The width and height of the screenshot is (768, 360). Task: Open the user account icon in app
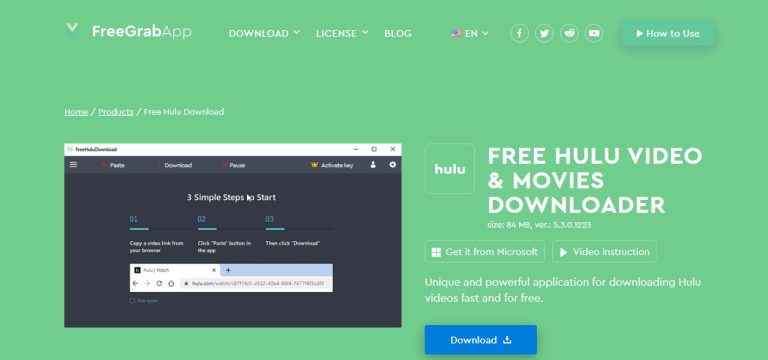click(373, 165)
